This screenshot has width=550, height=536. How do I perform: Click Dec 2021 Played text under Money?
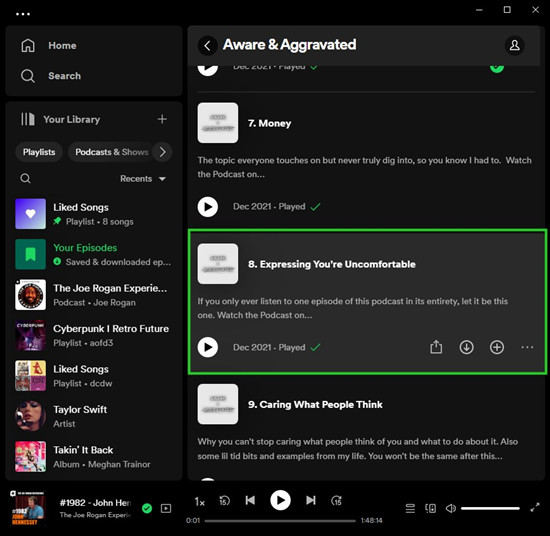(x=269, y=207)
